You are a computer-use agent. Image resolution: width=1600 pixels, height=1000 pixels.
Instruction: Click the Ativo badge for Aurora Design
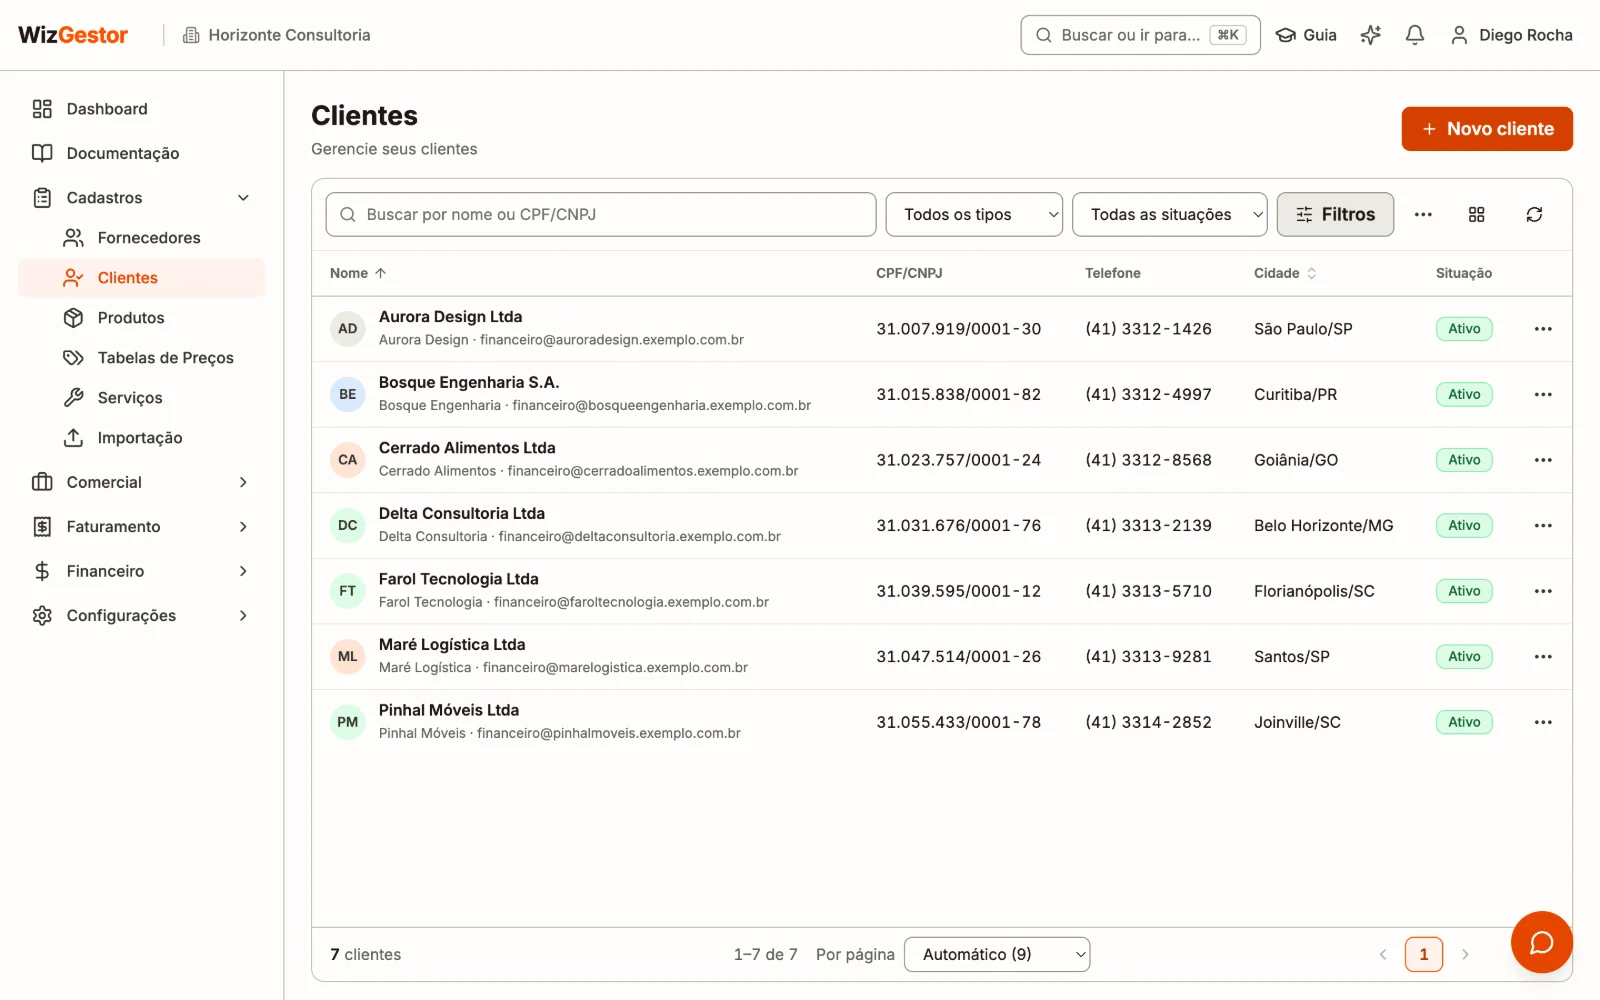pyautogui.click(x=1464, y=329)
